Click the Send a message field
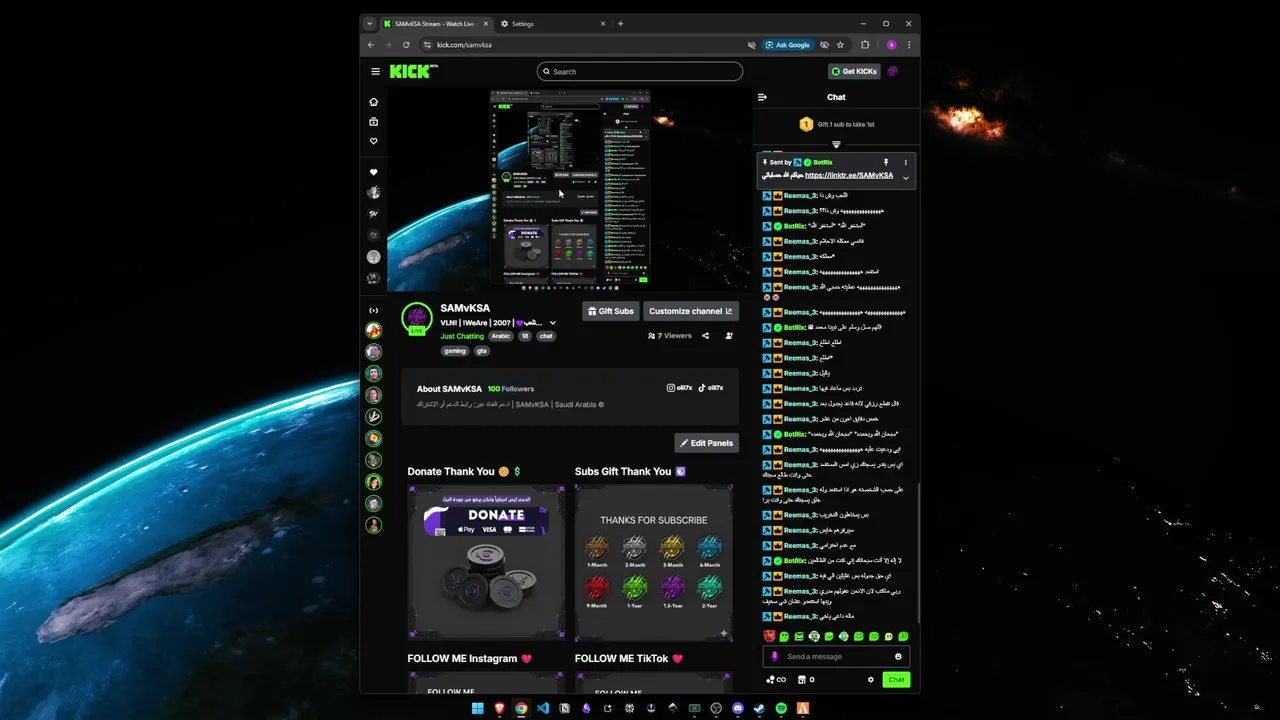This screenshot has width=1280, height=720. [x=836, y=657]
